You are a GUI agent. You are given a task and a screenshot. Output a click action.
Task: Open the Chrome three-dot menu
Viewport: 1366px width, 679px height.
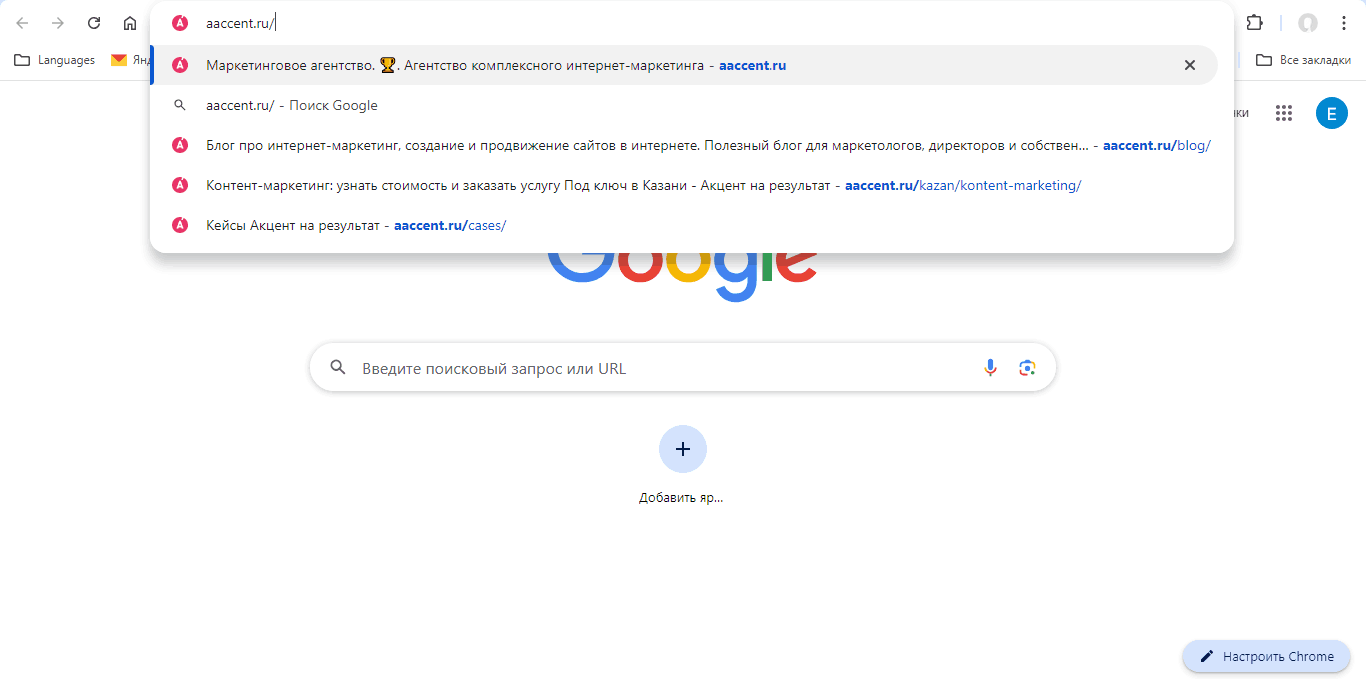pos(1344,23)
